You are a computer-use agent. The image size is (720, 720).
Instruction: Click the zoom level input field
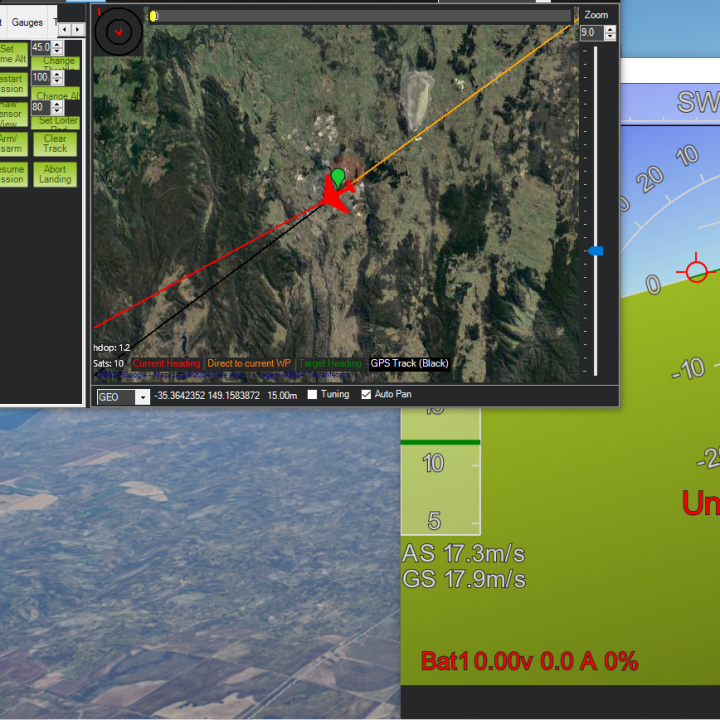590,33
